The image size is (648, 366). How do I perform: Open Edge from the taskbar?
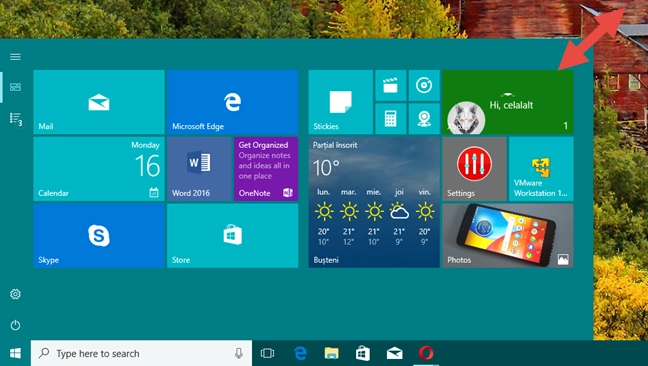tap(300, 353)
